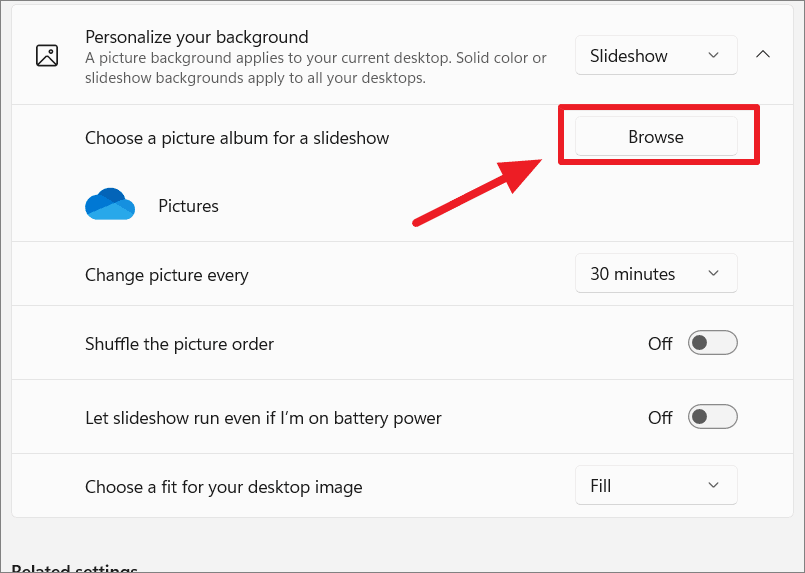This screenshot has height=573, width=805.
Task: Click the Personalize your background heading
Action: click(x=197, y=37)
